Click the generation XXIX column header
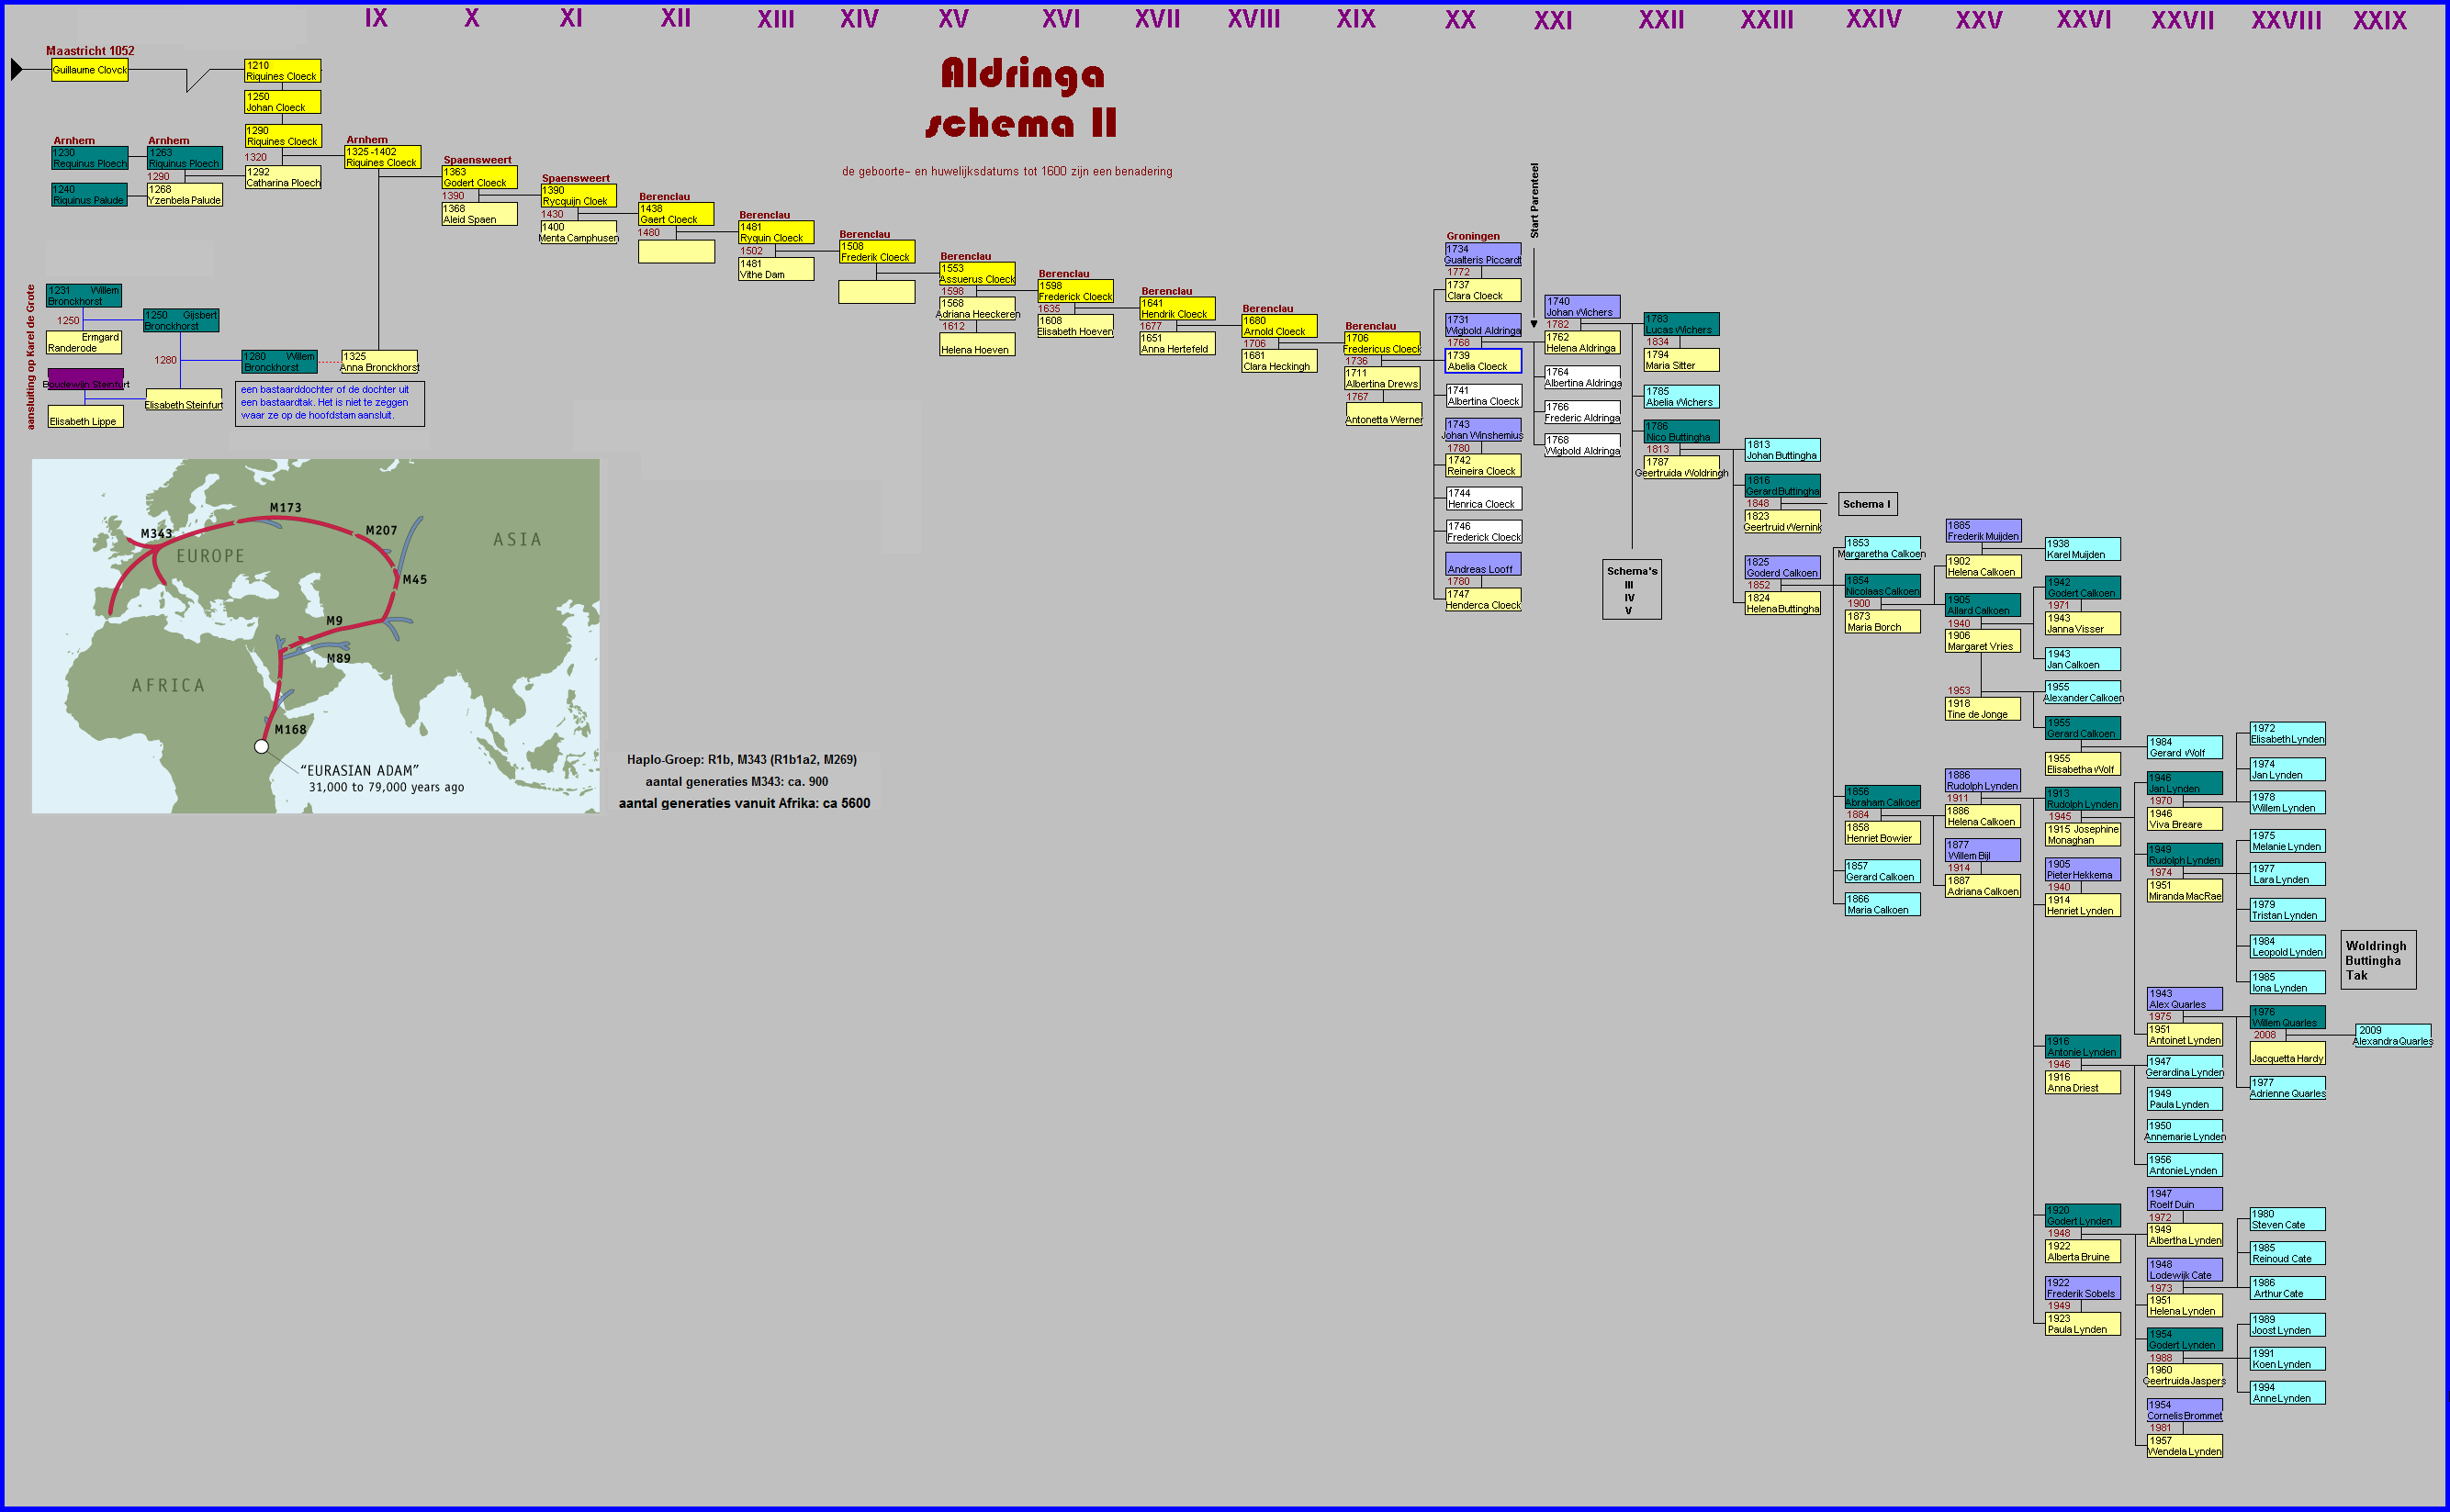2450x1512 pixels. click(x=2379, y=20)
